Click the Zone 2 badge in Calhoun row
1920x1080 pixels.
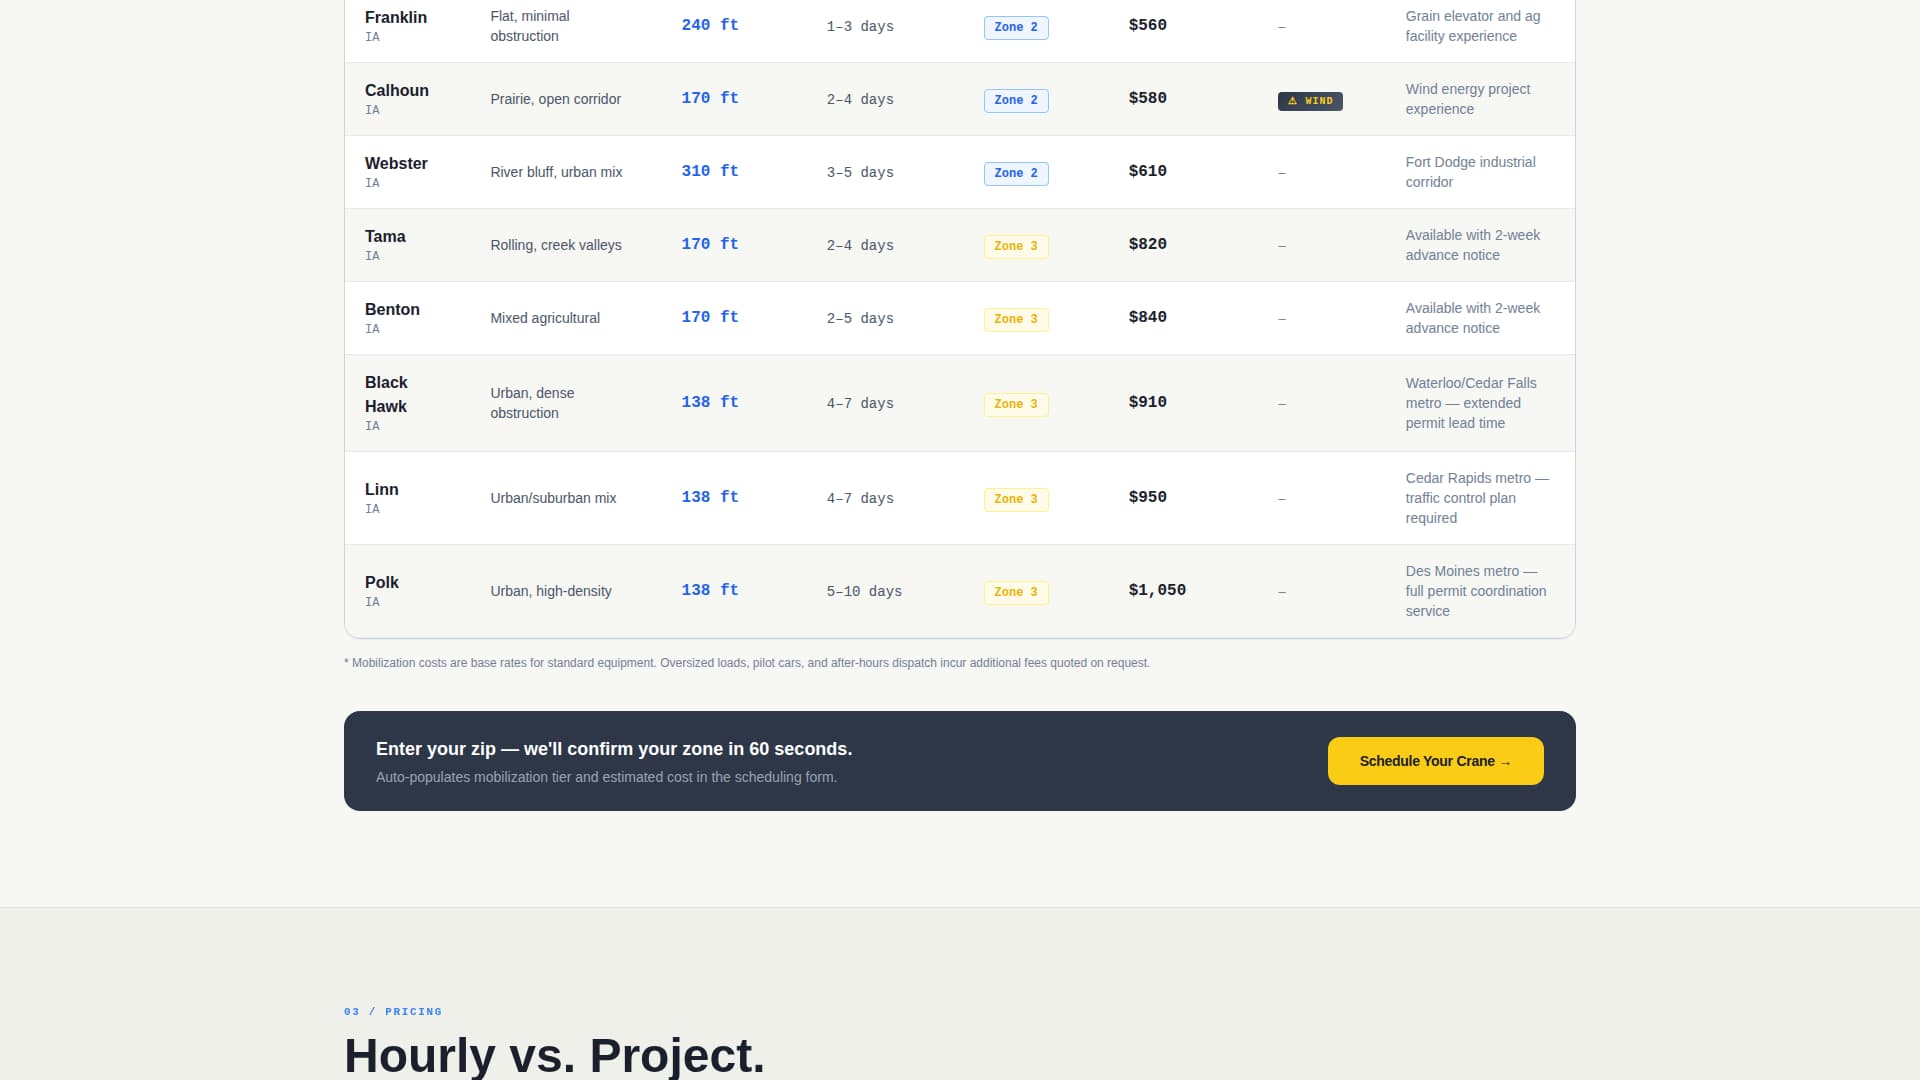(1016, 100)
